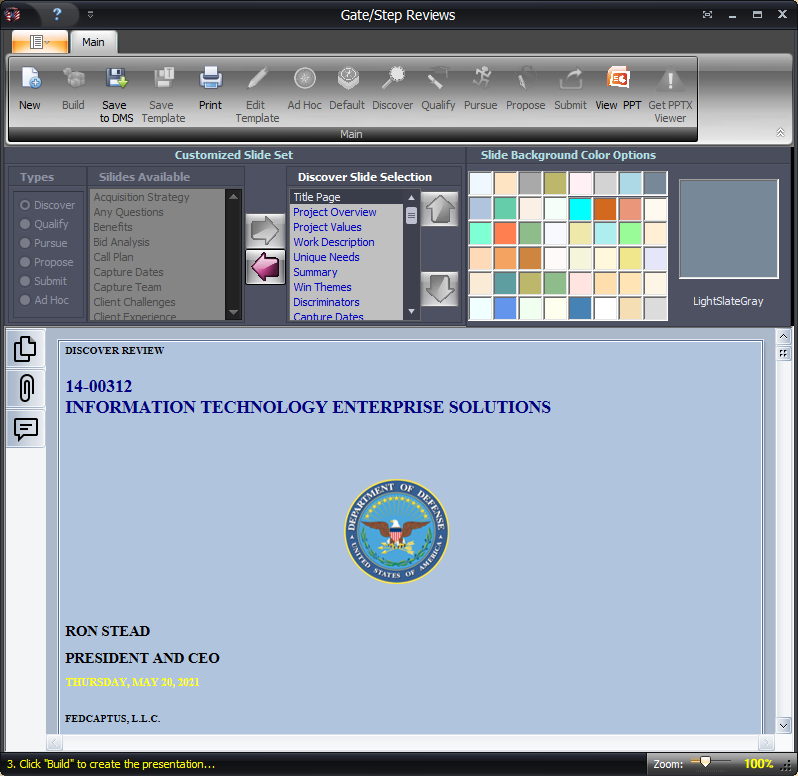Switch to the Main ribbon tab
The width and height of the screenshot is (798, 776).
pos(93,42)
